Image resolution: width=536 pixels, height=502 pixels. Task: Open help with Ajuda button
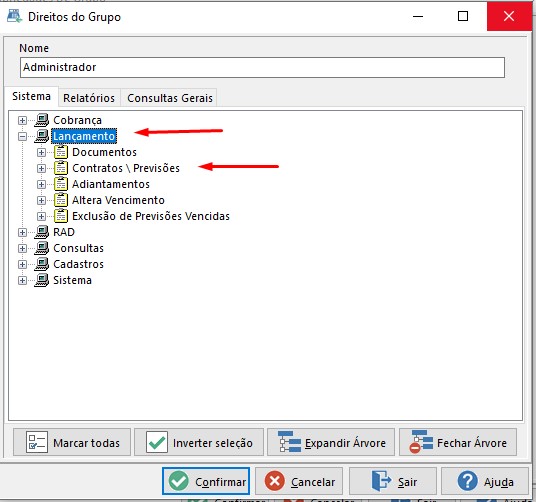pyautogui.click(x=485, y=481)
